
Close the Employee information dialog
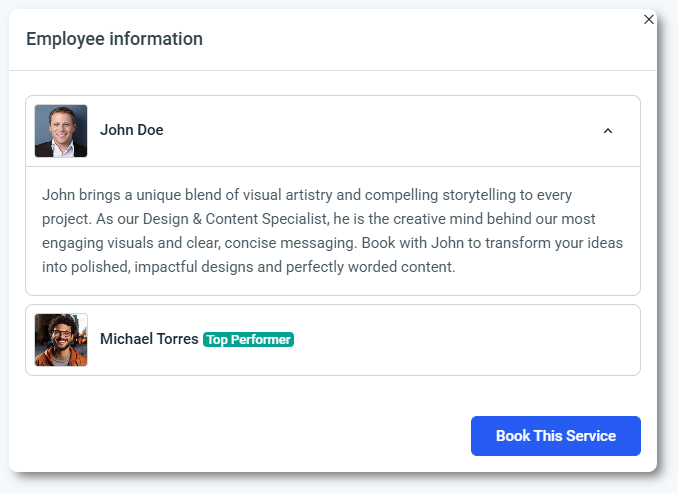tap(648, 19)
